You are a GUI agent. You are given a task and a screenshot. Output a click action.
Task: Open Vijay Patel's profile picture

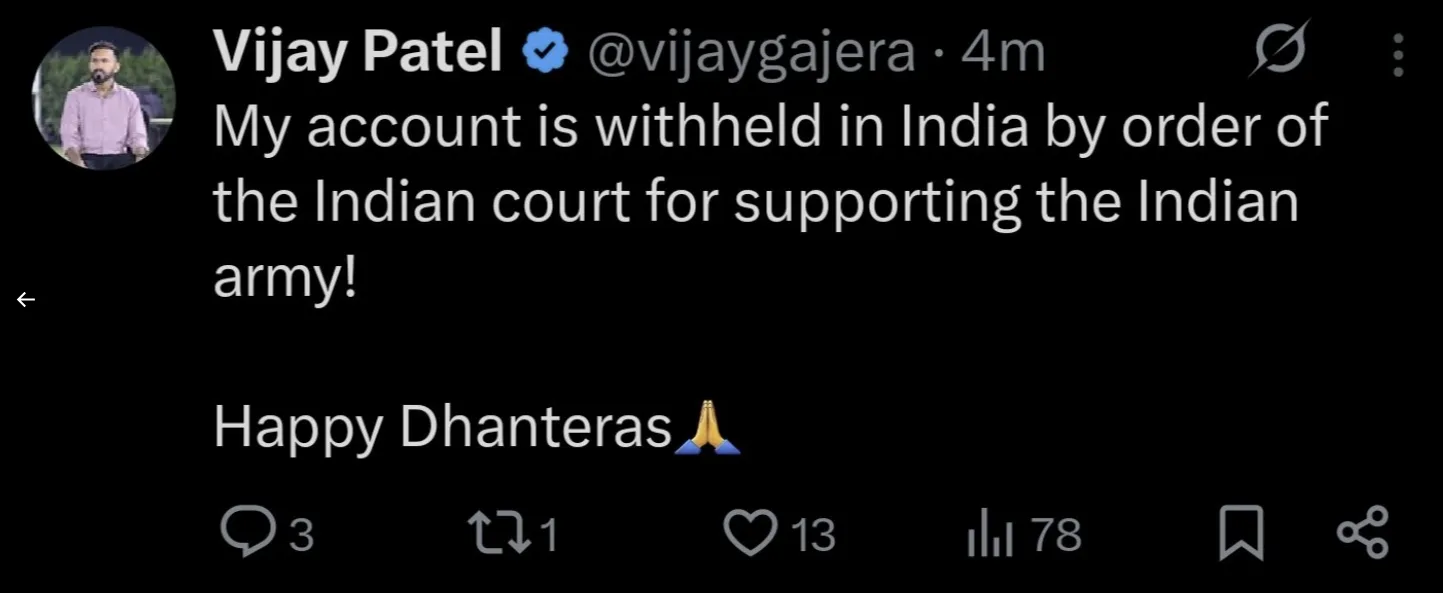click(104, 98)
